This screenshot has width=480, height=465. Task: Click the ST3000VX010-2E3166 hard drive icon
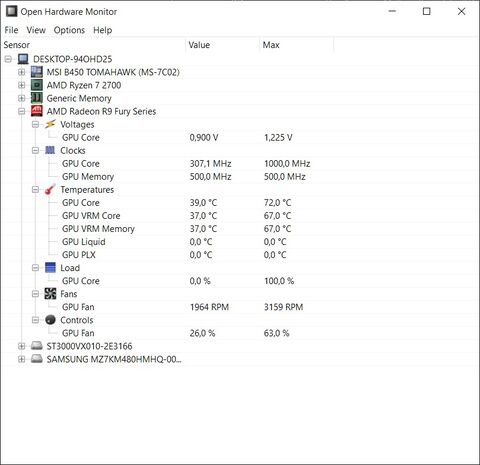click(x=37, y=346)
